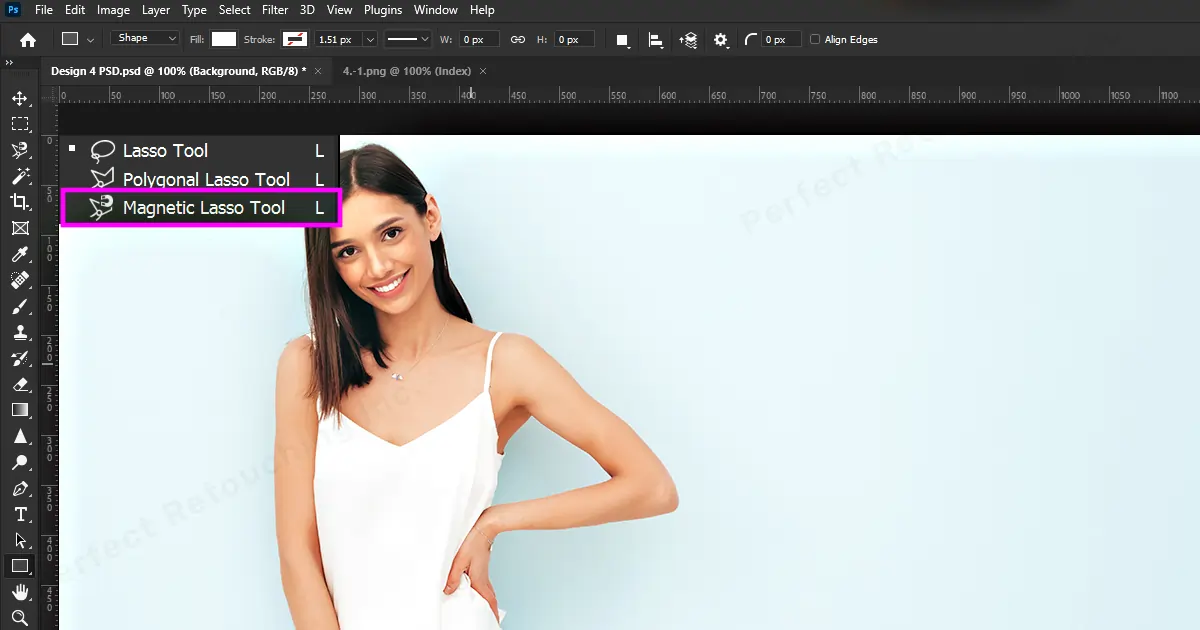This screenshot has height=630, width=1200.
Task: Select the Eraser tool
Action: 19,384
